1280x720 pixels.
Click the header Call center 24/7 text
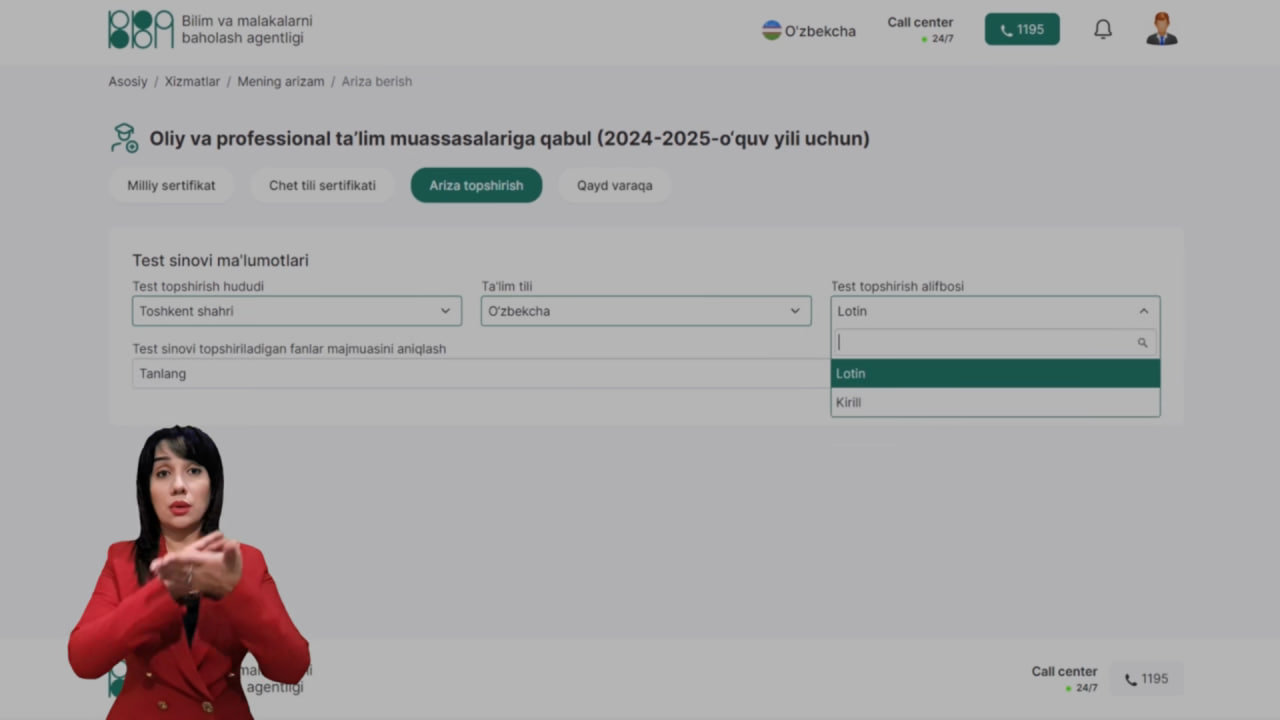click(x=920, y=30)
